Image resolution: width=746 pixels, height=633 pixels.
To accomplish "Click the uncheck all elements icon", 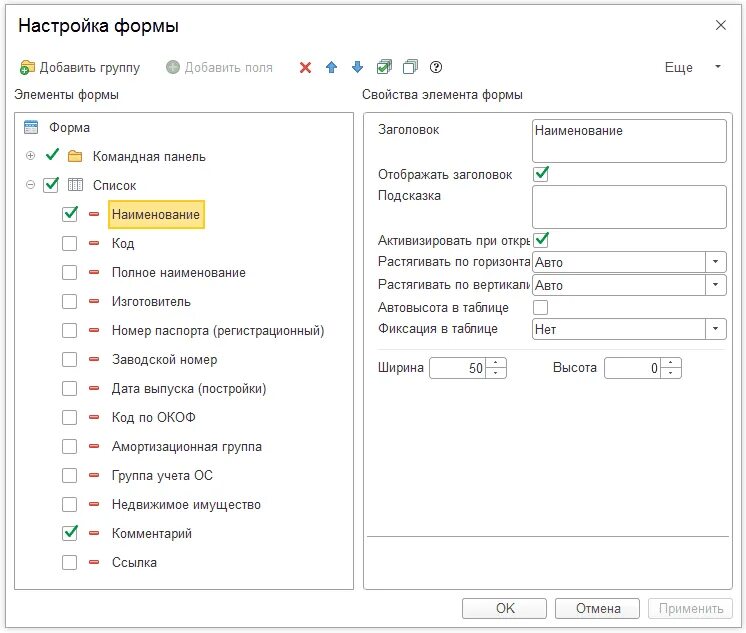I will tap(410, 68).
